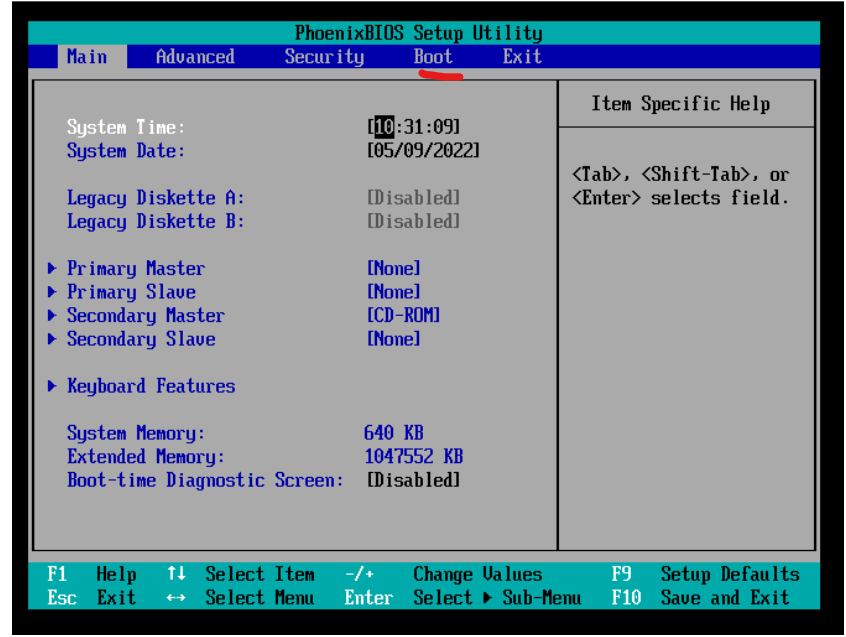Click the F1 Help legend entry

point(92,574)
